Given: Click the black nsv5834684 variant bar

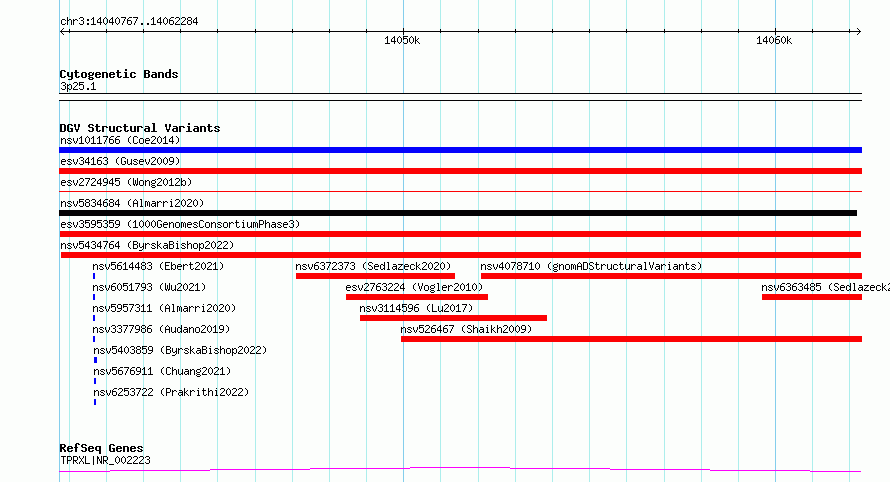Looking at the screenshot, I should coord(458,213).
